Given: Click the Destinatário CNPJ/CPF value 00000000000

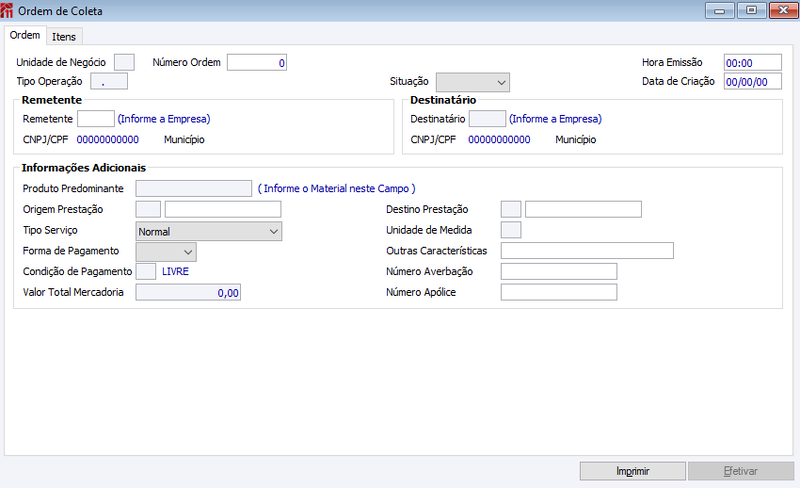Looking at the screenshot, I should coord(499,139).
